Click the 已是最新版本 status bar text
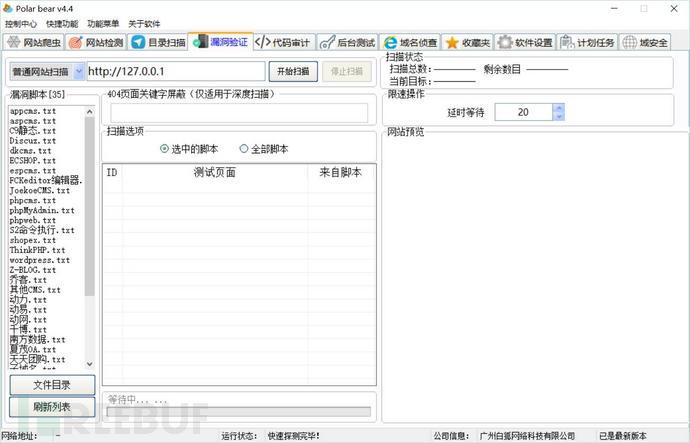 (623, 436)
